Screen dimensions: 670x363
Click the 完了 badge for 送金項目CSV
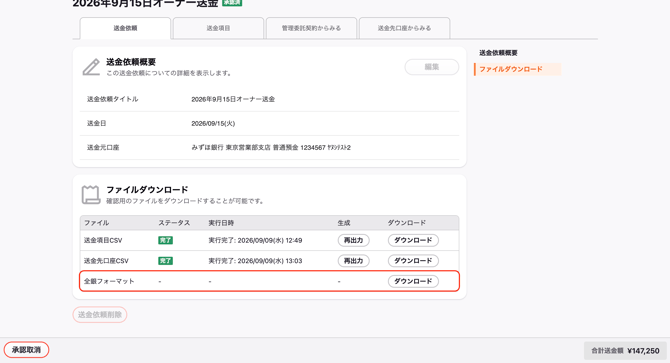pyautogui.click(x=165, y=240)
